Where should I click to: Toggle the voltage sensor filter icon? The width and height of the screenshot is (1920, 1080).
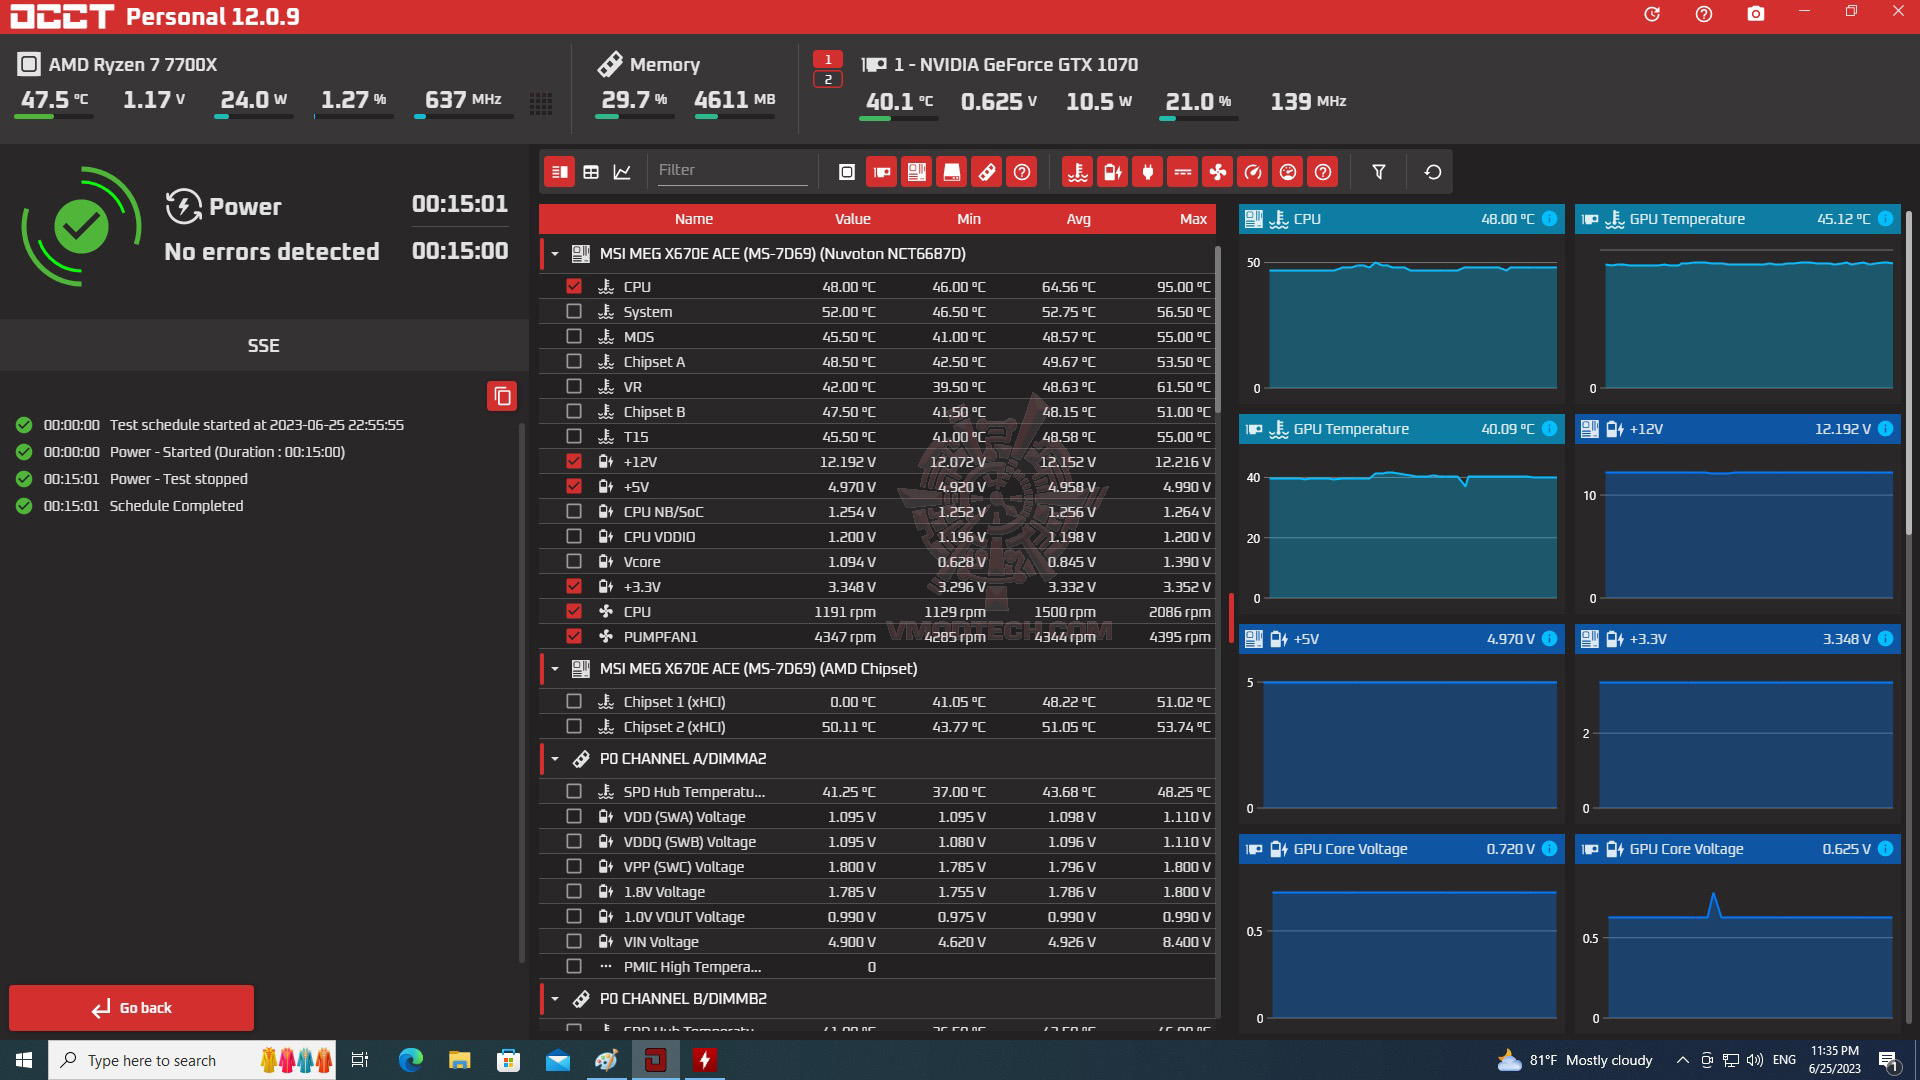1112,172
